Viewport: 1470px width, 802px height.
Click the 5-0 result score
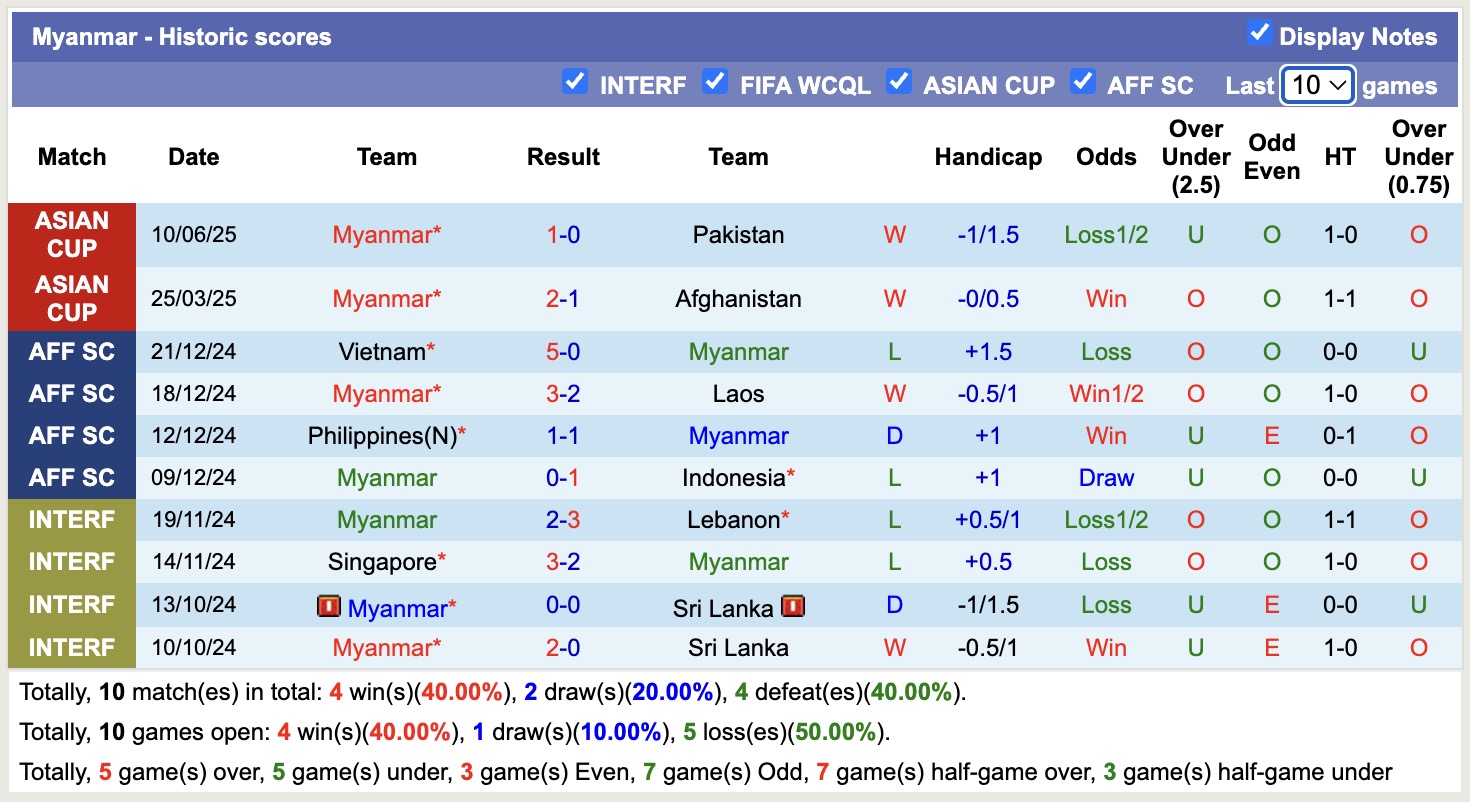point(563,352)
